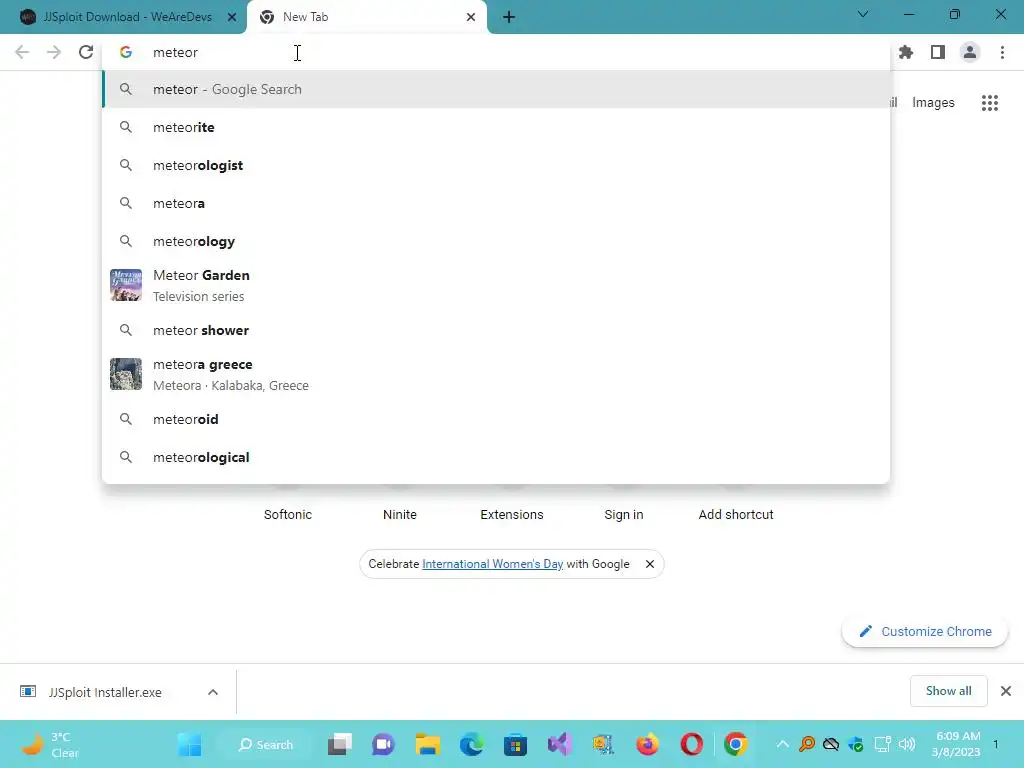Open File Explorer from taskbar

click(428, 744)
